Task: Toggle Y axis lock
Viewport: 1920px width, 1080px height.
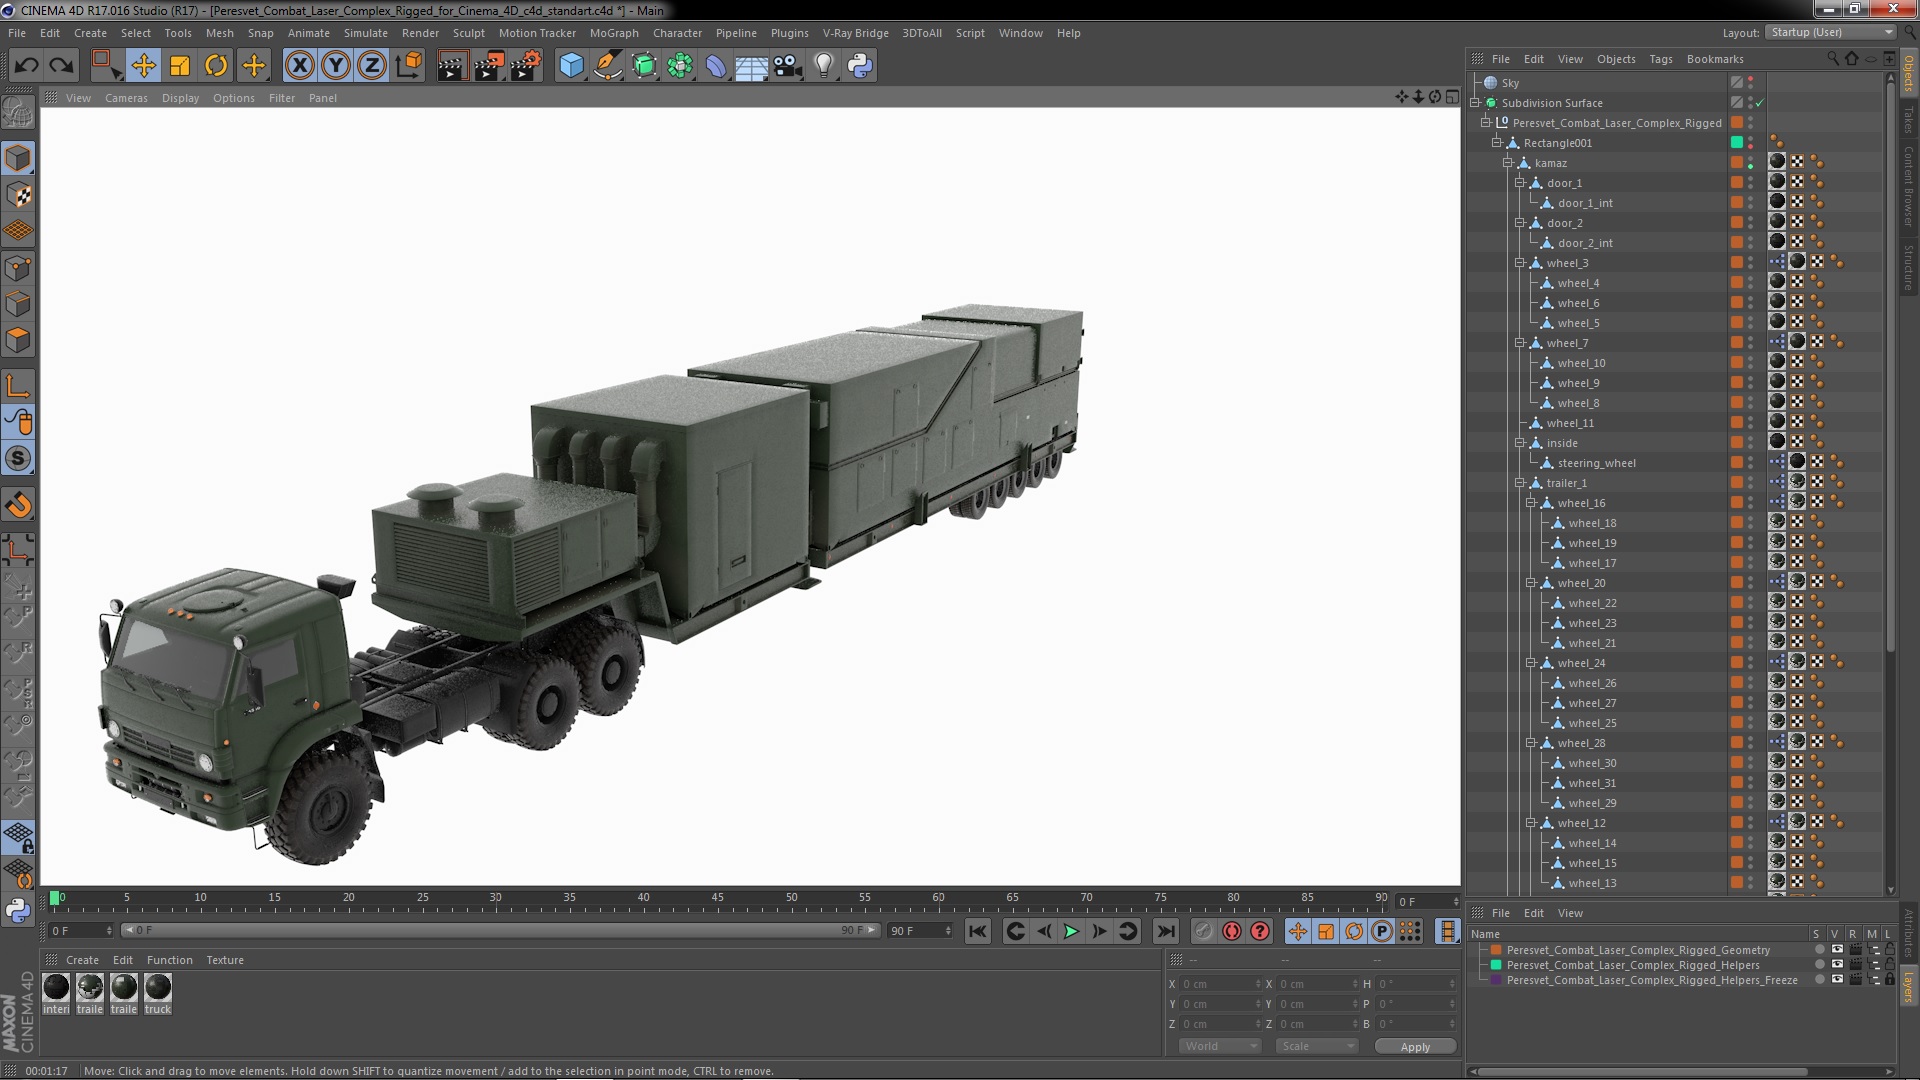Action: [x=335, y=66]
